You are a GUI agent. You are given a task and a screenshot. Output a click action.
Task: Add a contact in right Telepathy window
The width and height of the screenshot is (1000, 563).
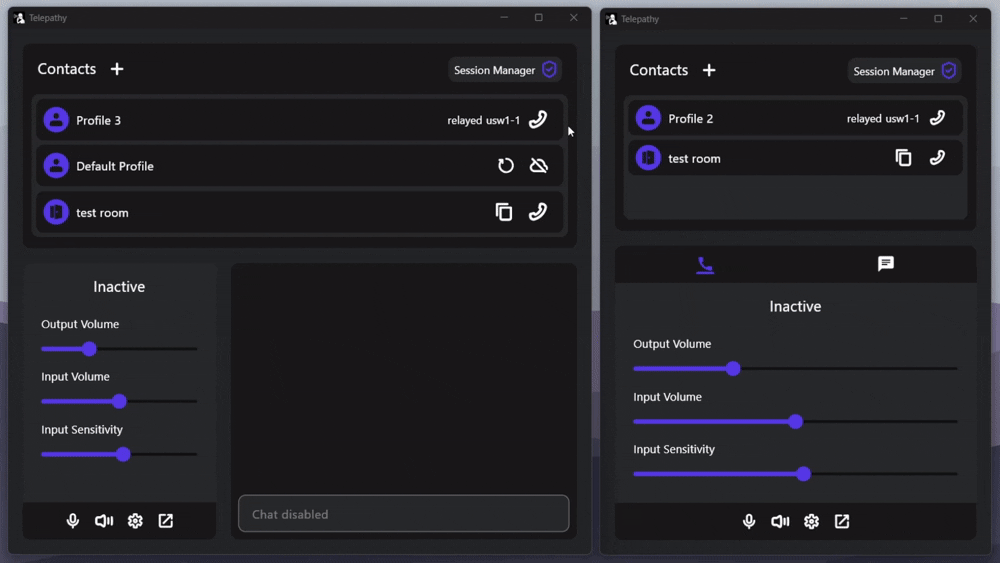(709, 70)
